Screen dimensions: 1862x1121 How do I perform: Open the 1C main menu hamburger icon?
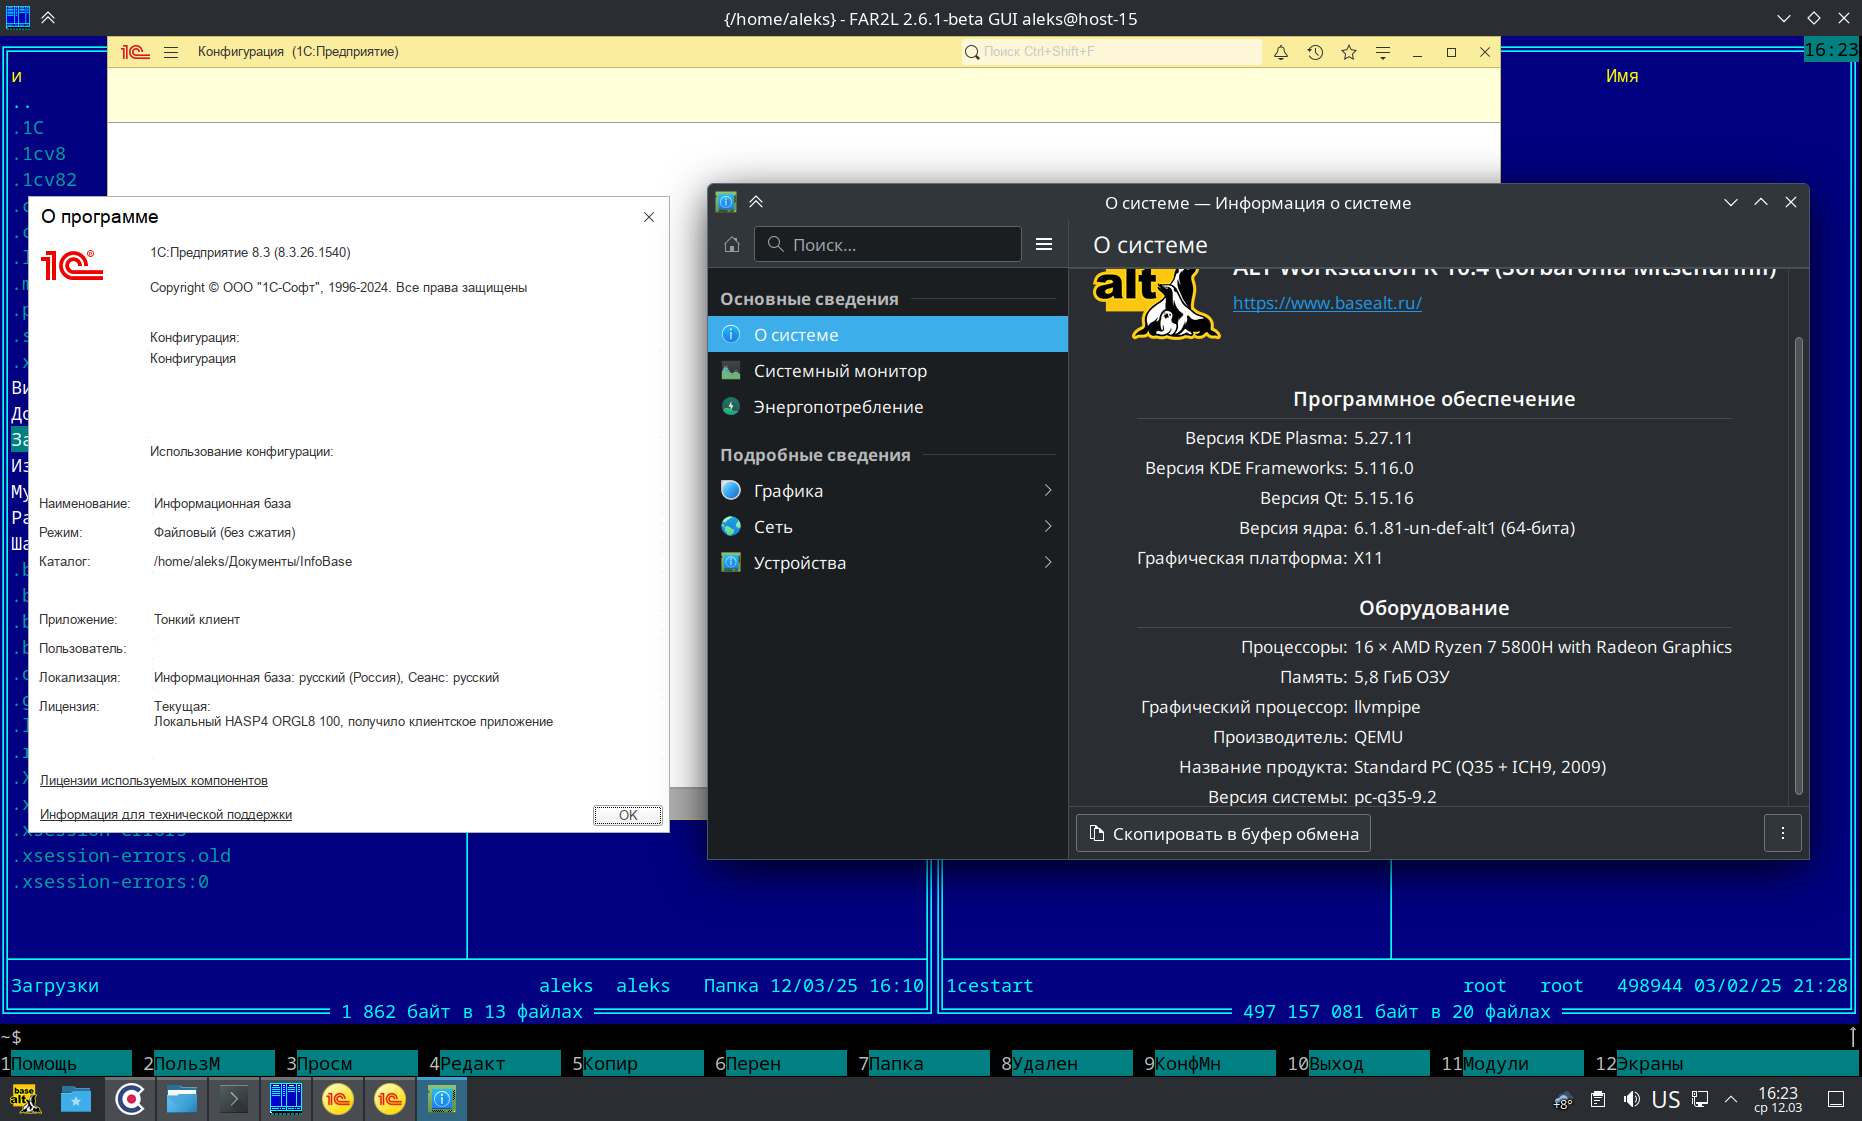coord(171,52)
